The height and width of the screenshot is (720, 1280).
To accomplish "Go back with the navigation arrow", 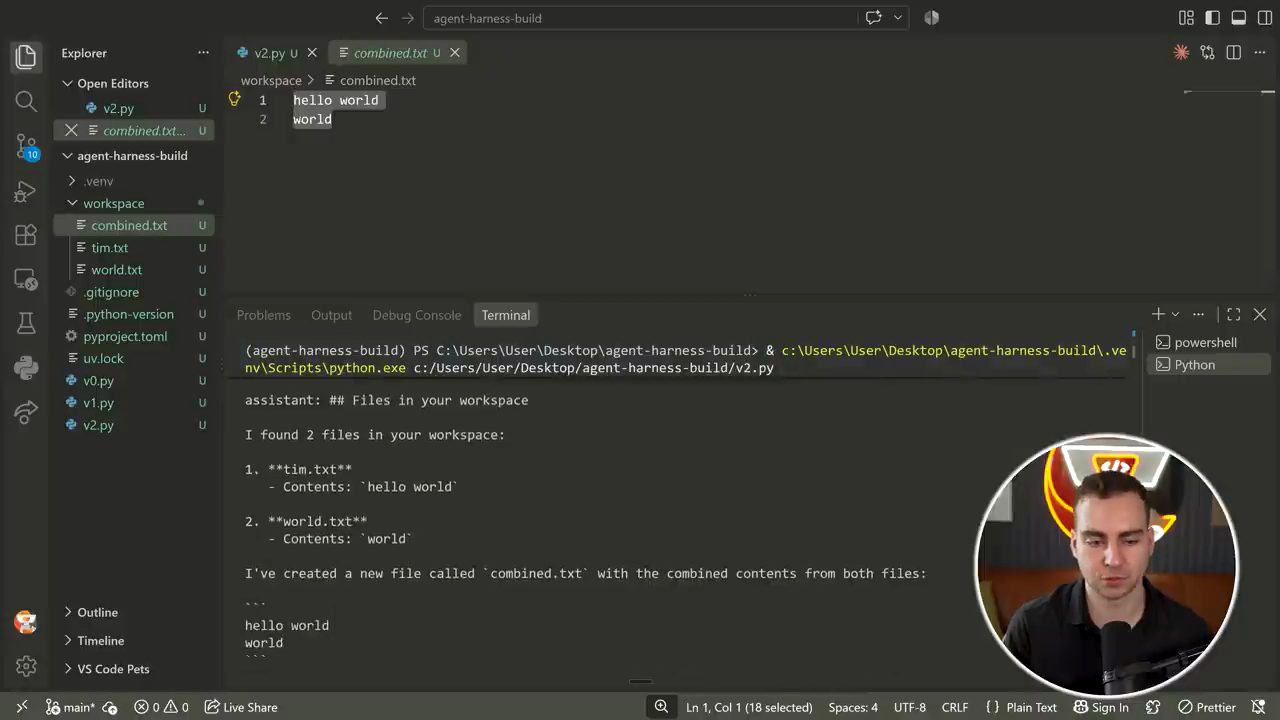I will (381, 18).
